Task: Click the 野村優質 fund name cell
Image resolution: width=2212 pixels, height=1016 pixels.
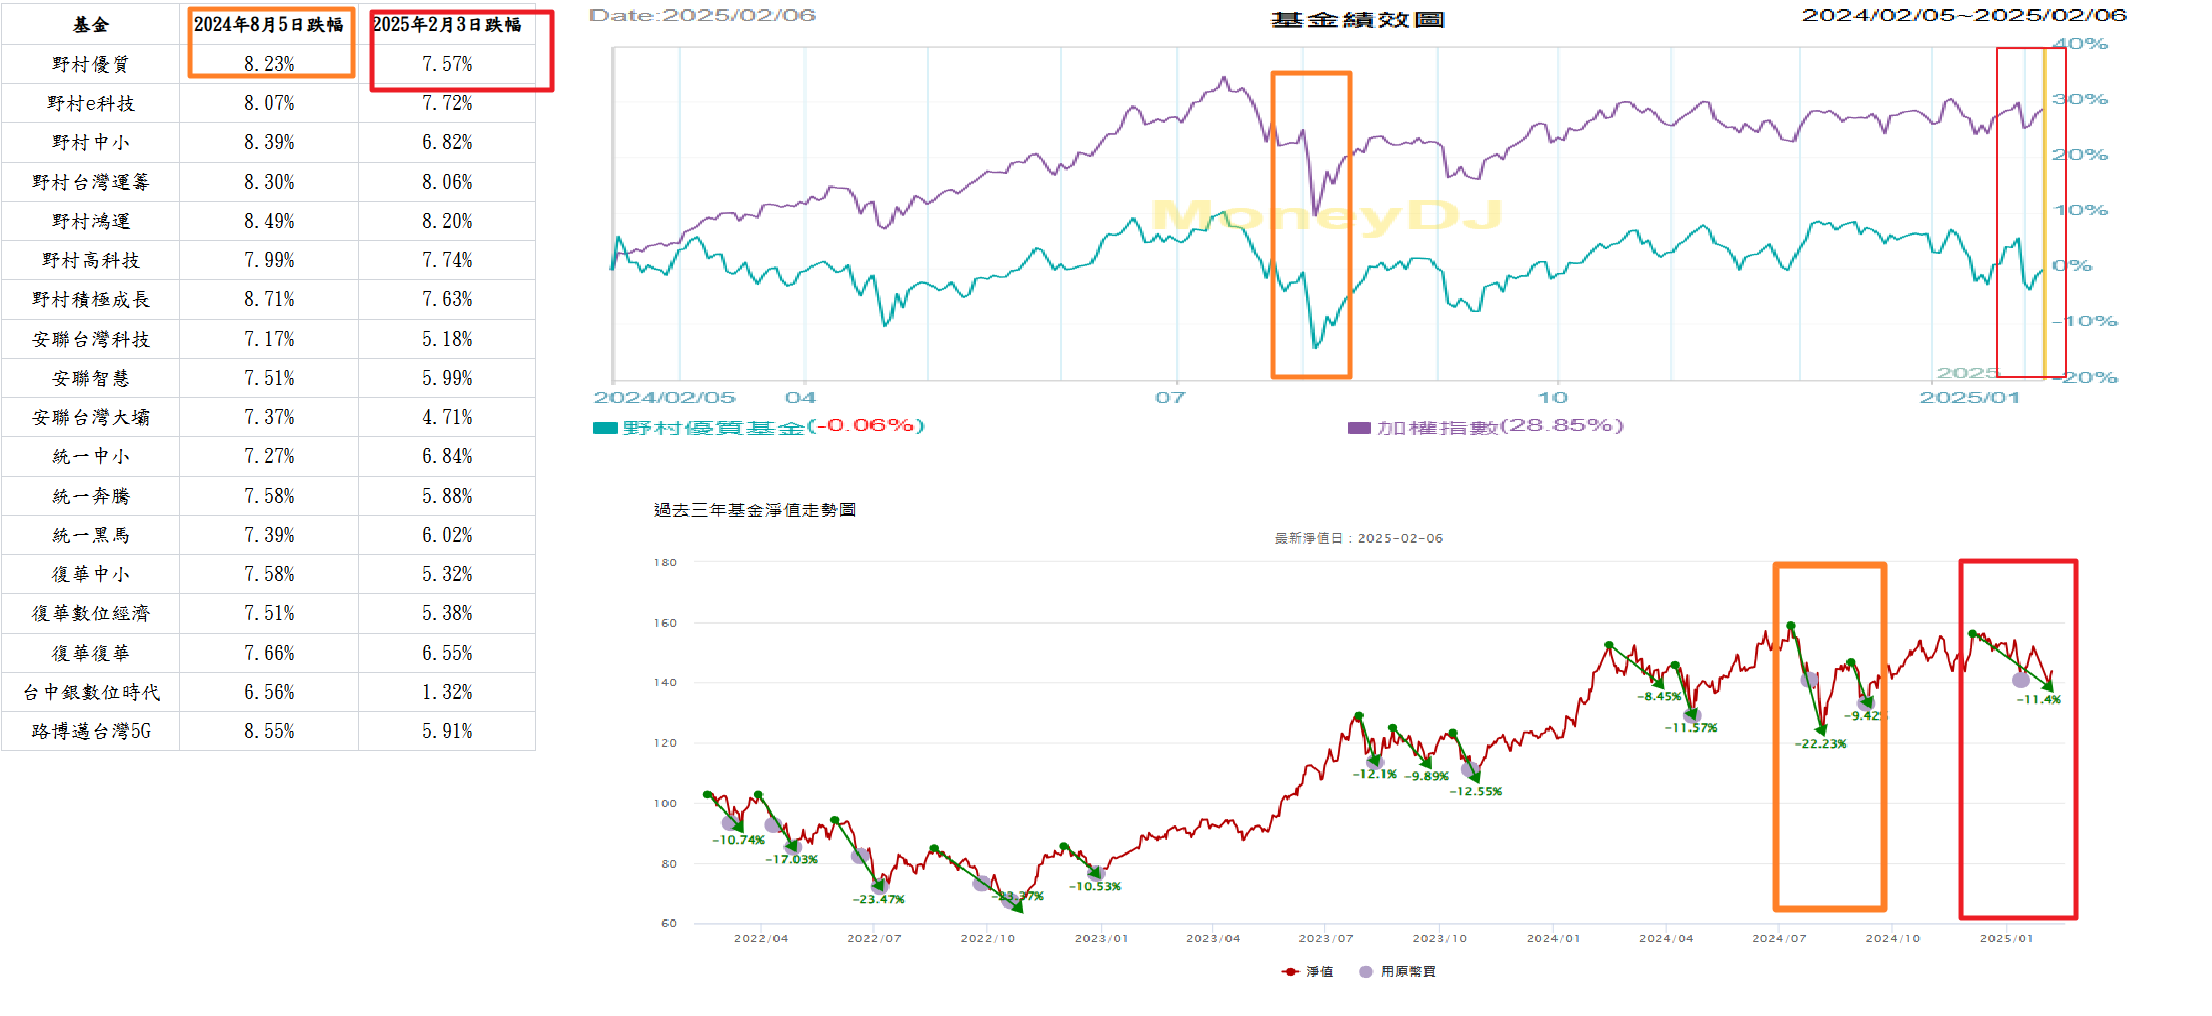Action: (90, 64)
